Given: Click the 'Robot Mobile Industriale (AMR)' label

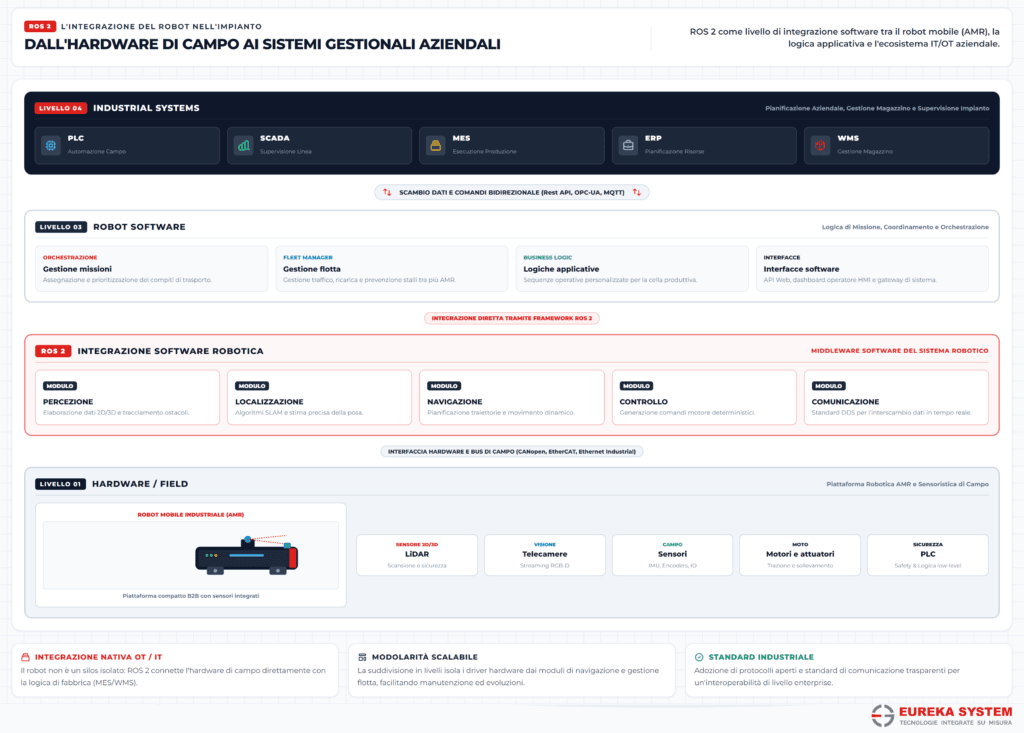Looking at the screenshot, I should 191,515.
